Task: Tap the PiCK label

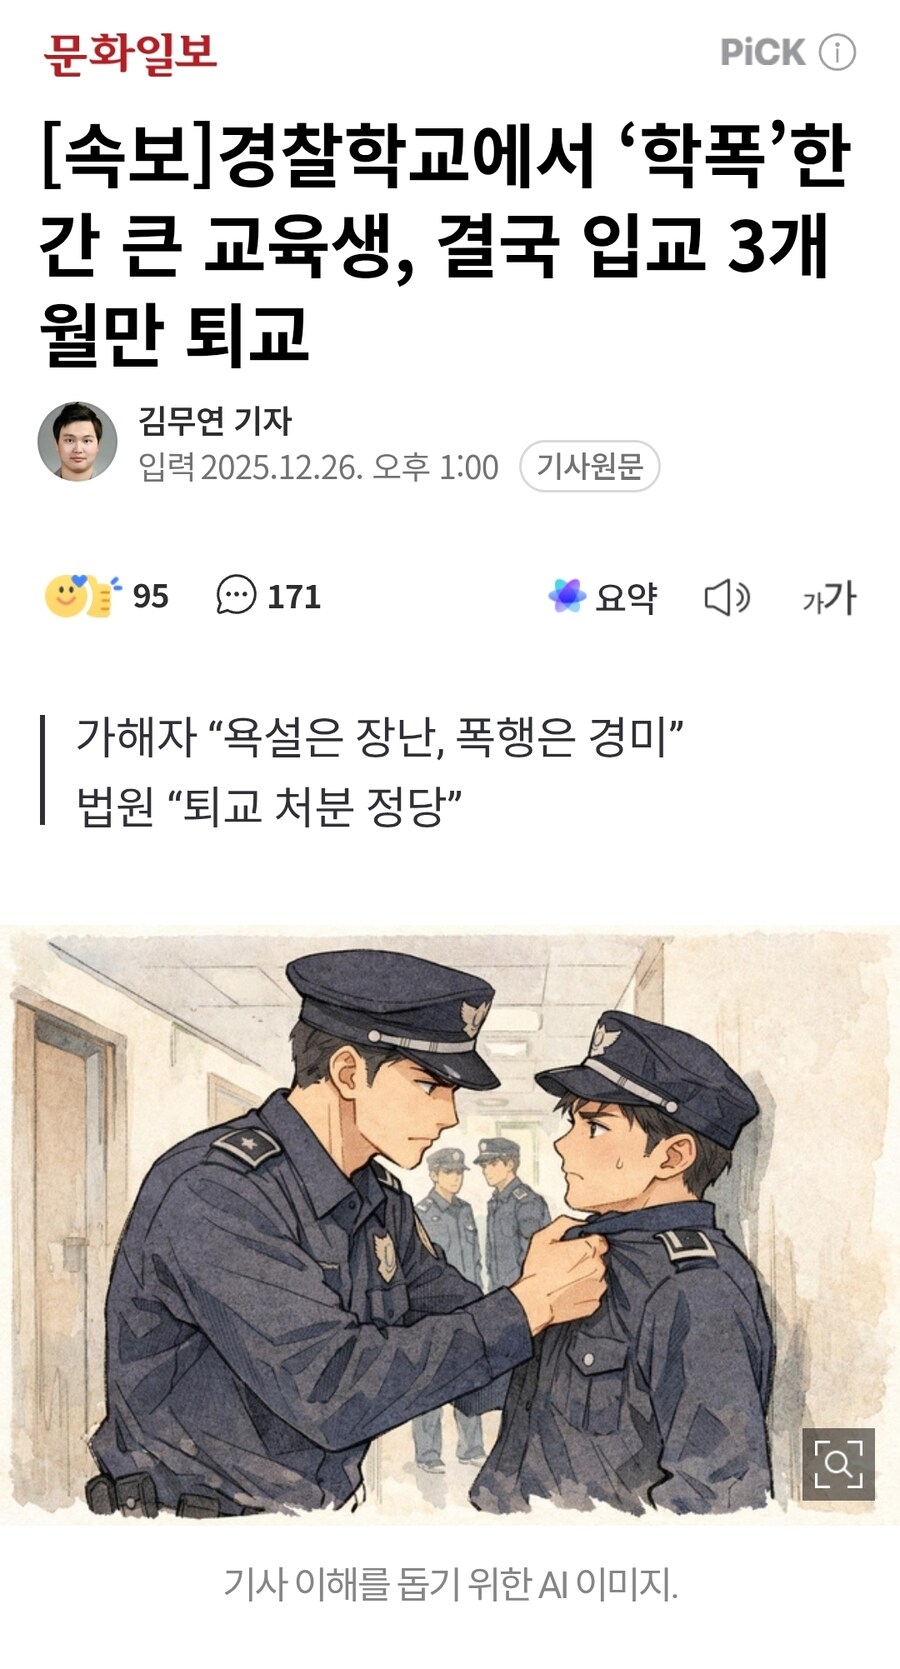Action: [x=762, y=52]
